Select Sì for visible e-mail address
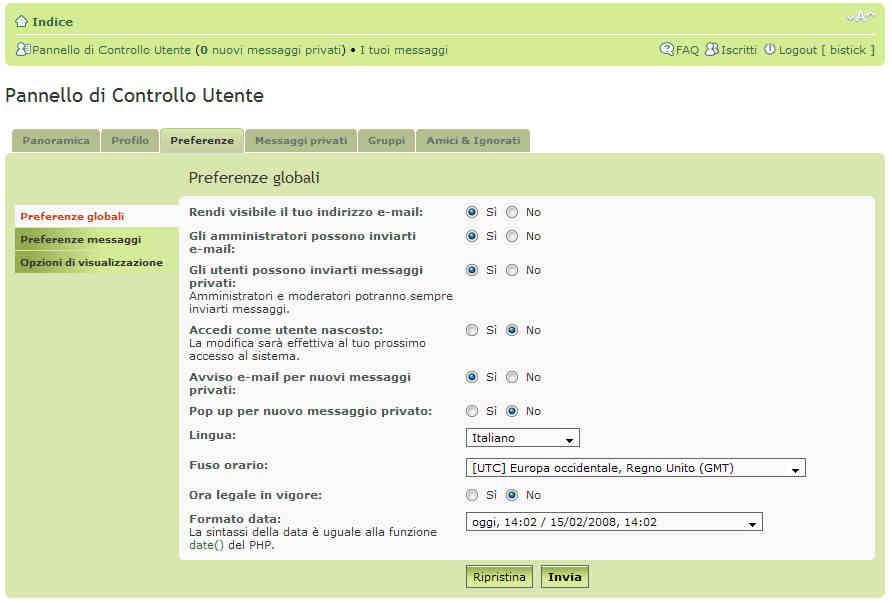The height and width of the screenshot is (603, 892). pos(472,212)
